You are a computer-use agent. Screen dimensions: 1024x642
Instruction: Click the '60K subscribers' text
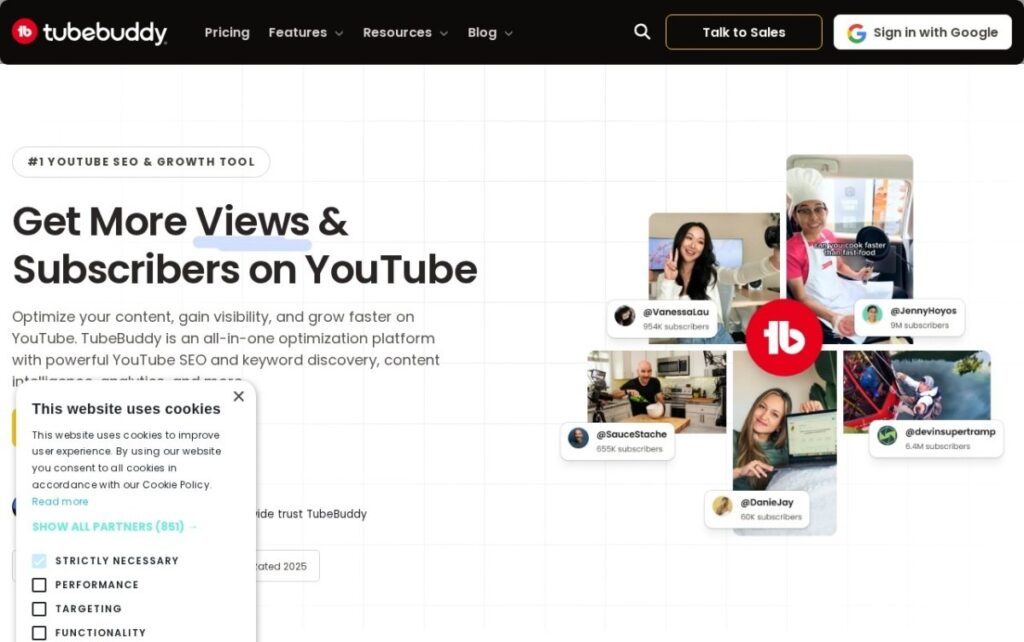(771, 517)
